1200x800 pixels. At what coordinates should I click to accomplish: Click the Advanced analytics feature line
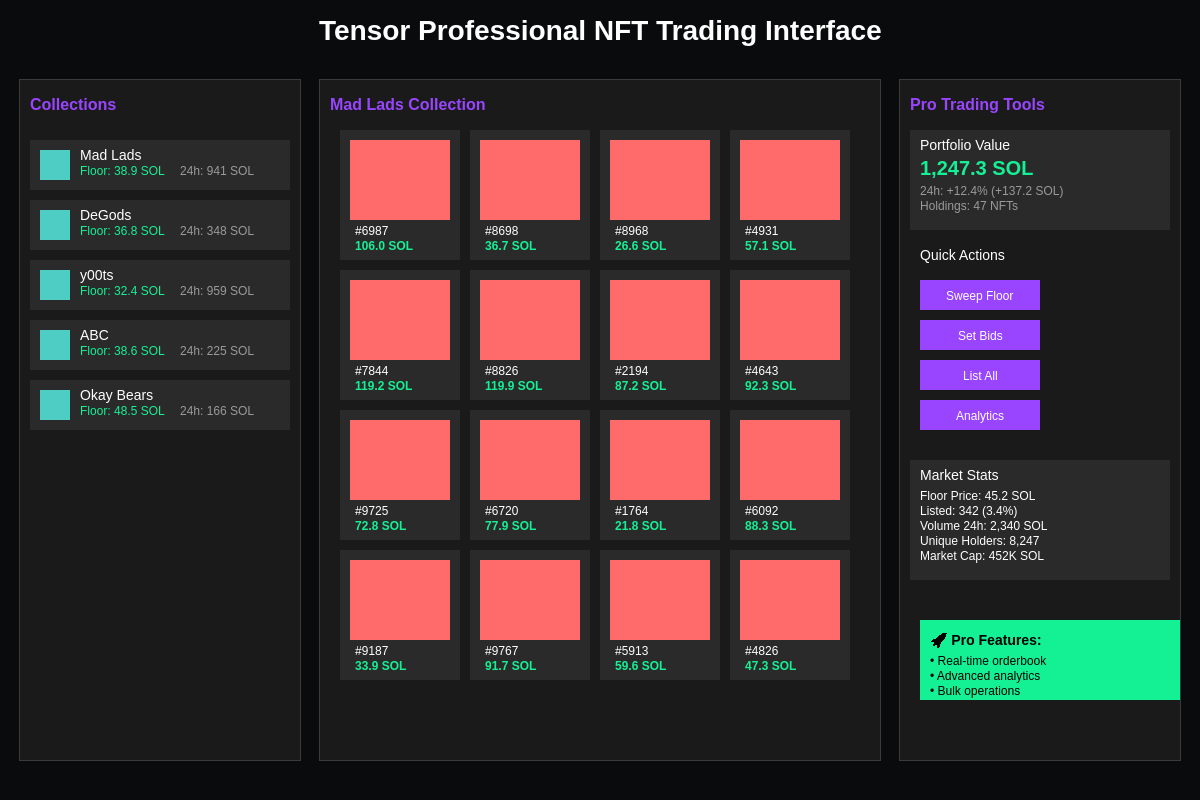[x=985, y=676]
